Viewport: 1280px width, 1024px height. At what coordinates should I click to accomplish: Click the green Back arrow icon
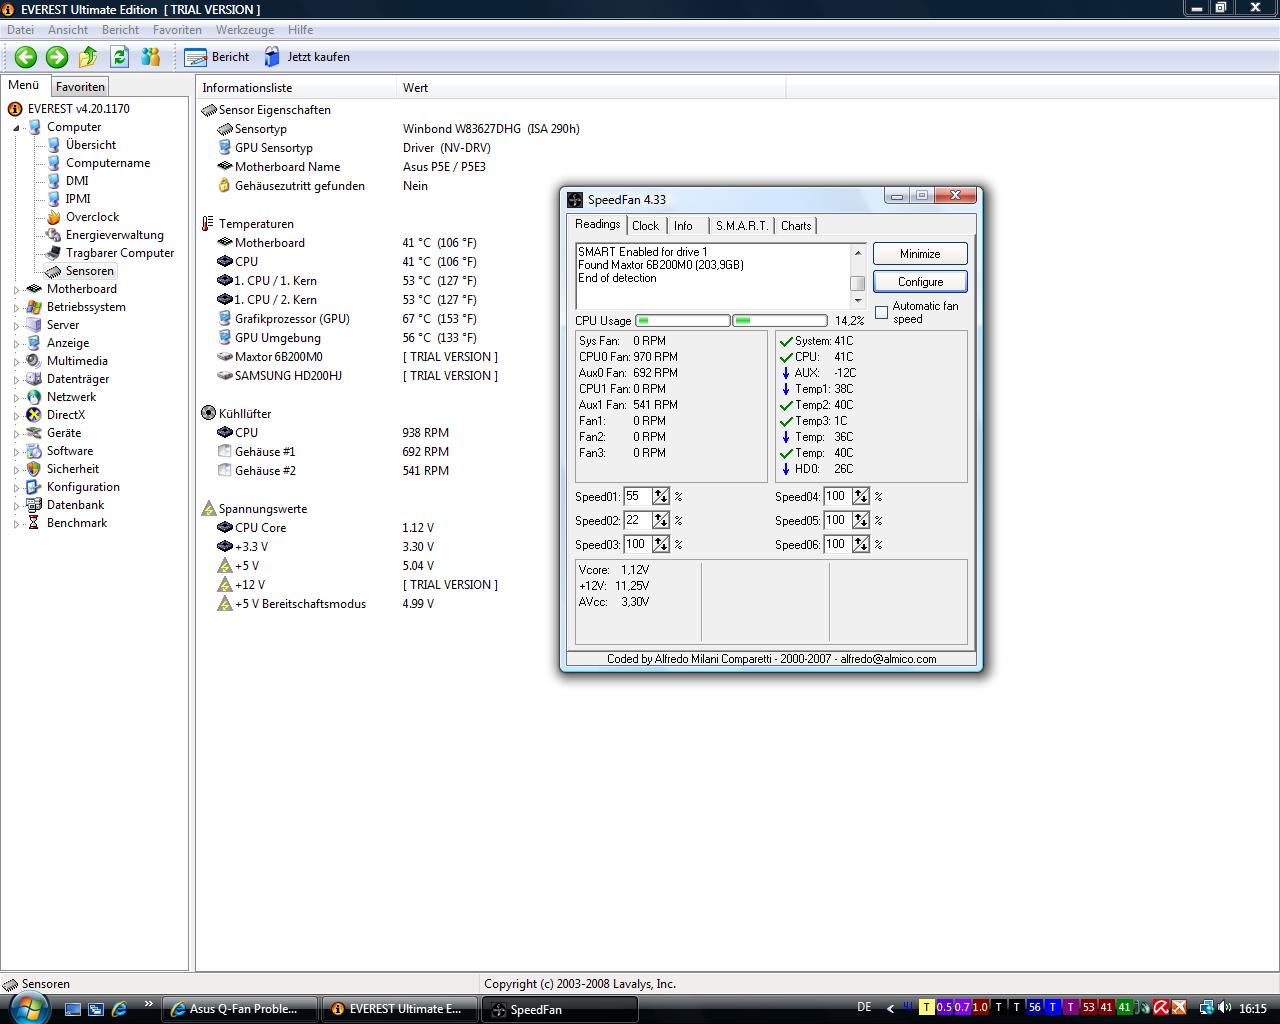pyautogui.click(x=26, y=57)
